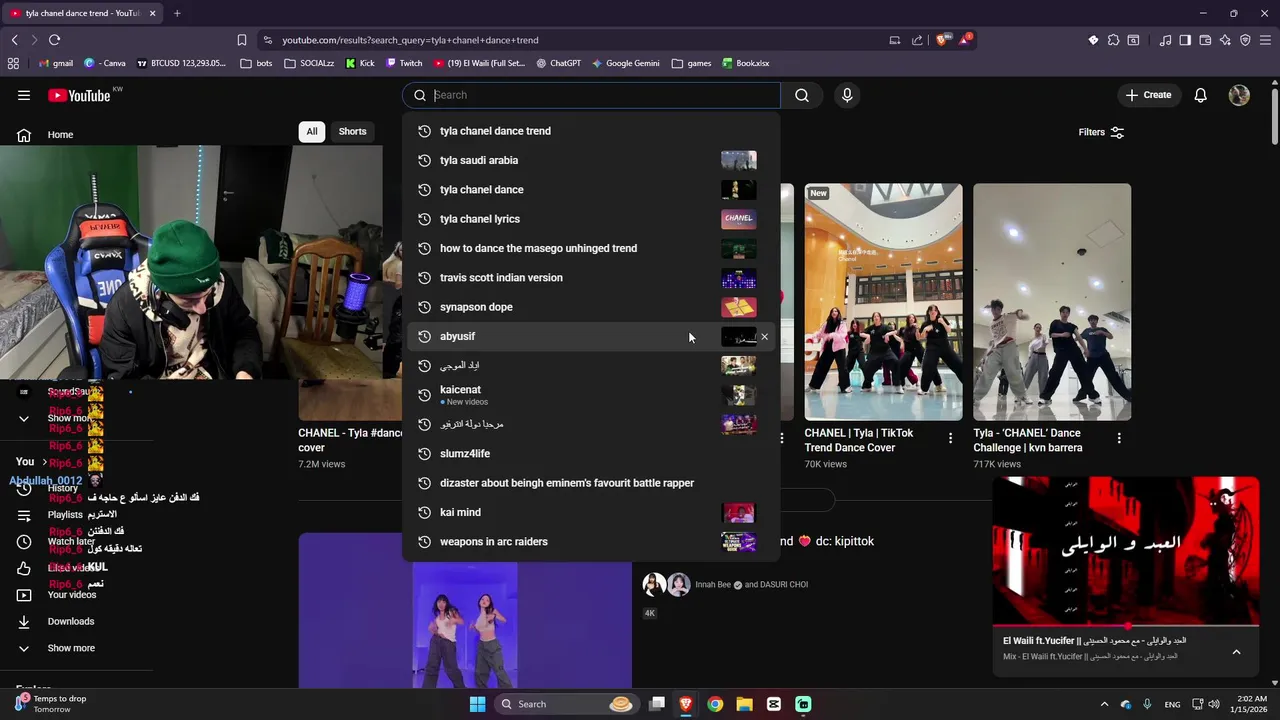1280x720 pixels.
Task: Seek on the miniplayer red progress bar
Action: (x=1126, y=626)
